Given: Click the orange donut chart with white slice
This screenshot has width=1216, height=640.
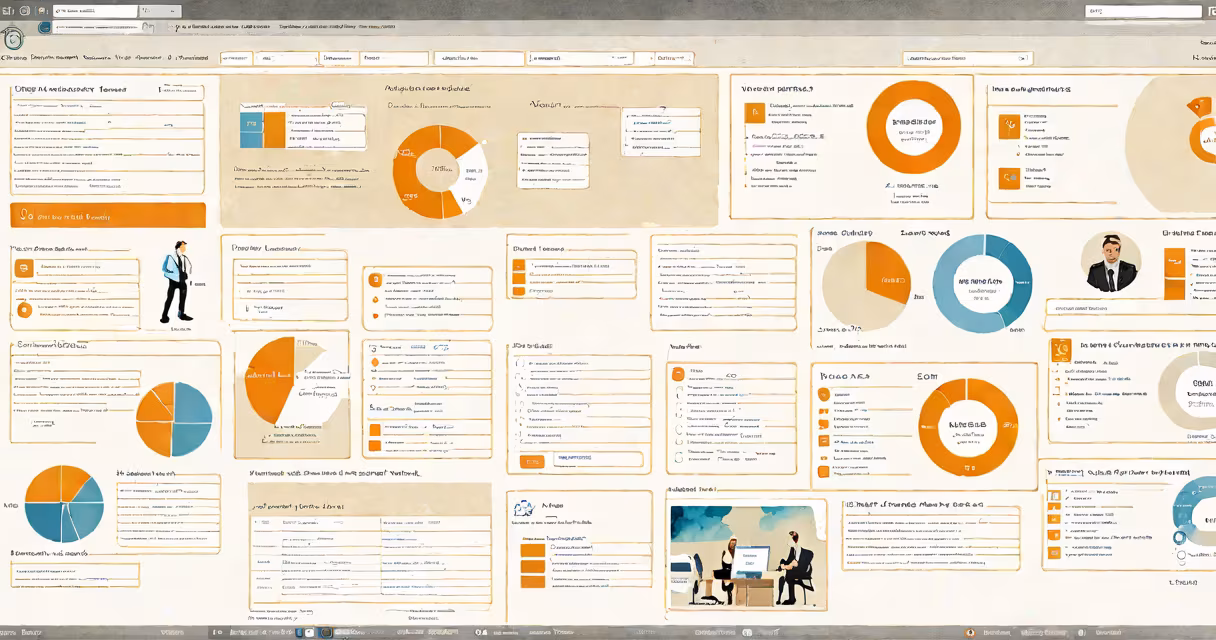Looking at the screenshot, I should (x=439, y=172).
